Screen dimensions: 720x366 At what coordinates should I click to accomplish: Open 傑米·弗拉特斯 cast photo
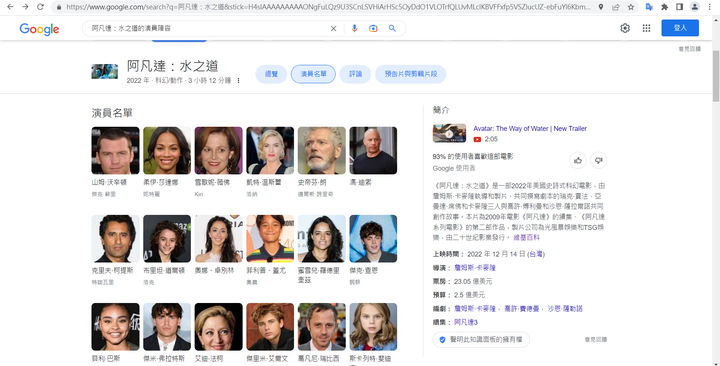(x=167, y=327)
